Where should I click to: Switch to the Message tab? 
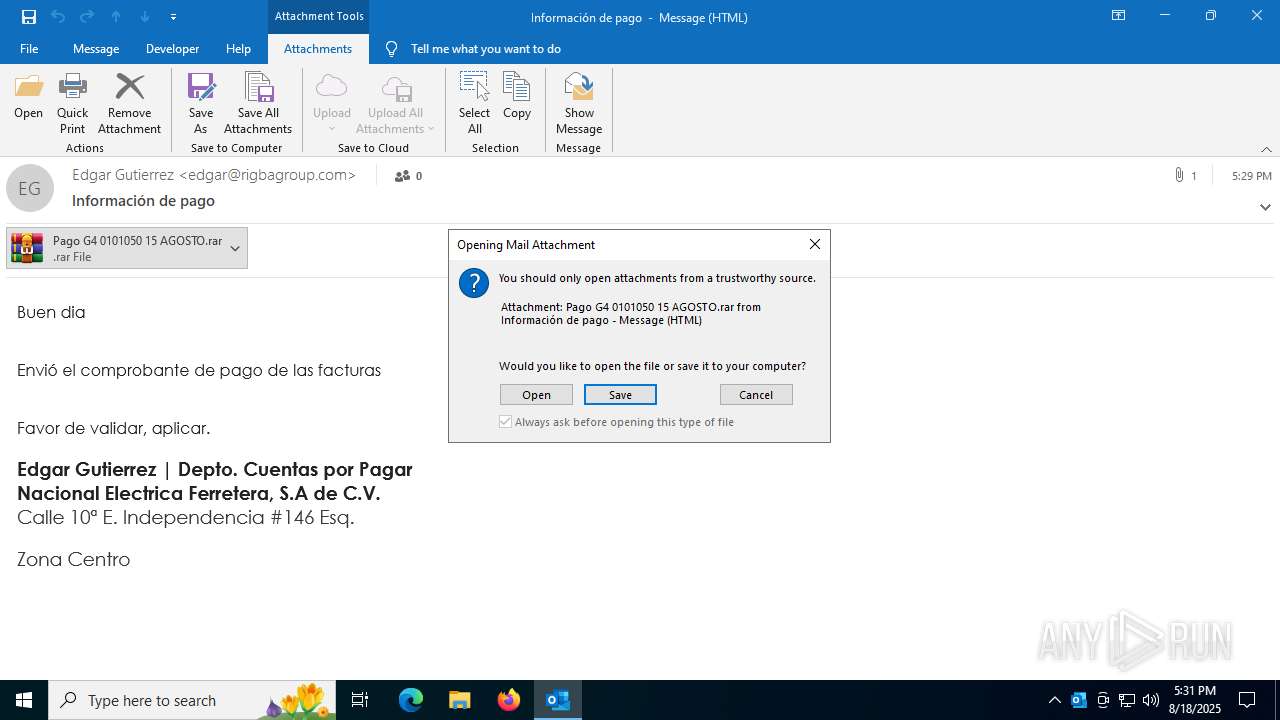96,48
